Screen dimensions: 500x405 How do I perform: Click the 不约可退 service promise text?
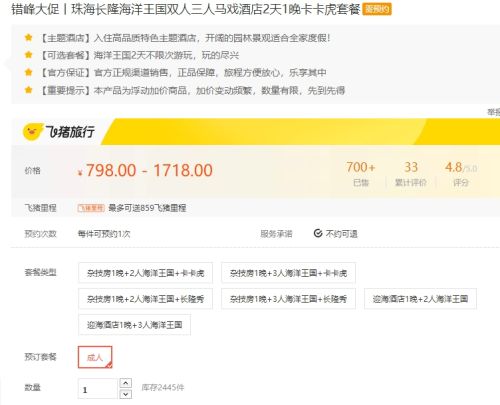pyautogui.click(x=341, y=234)
